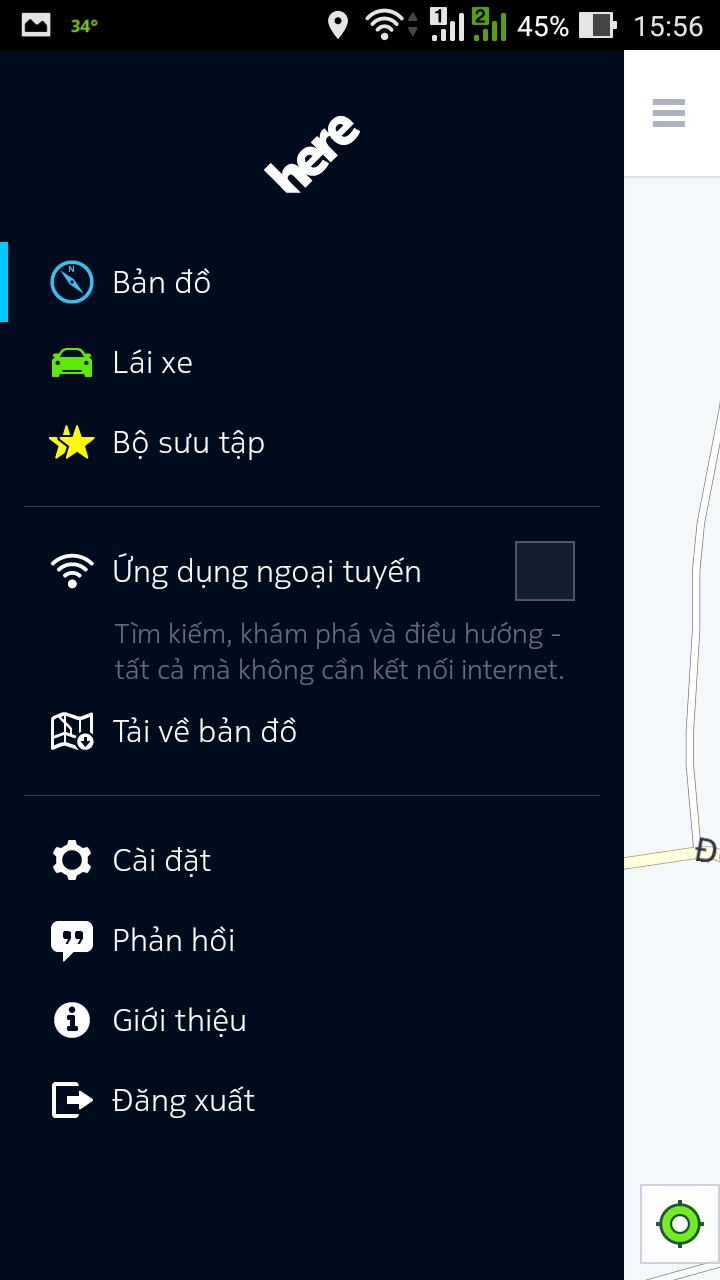The height and width of the screenshot is (1280, 720).
Task: Tap the Wi-Fi icon beside Ứng dụng ngoại tuyến
Action: (x=72, y=571)
